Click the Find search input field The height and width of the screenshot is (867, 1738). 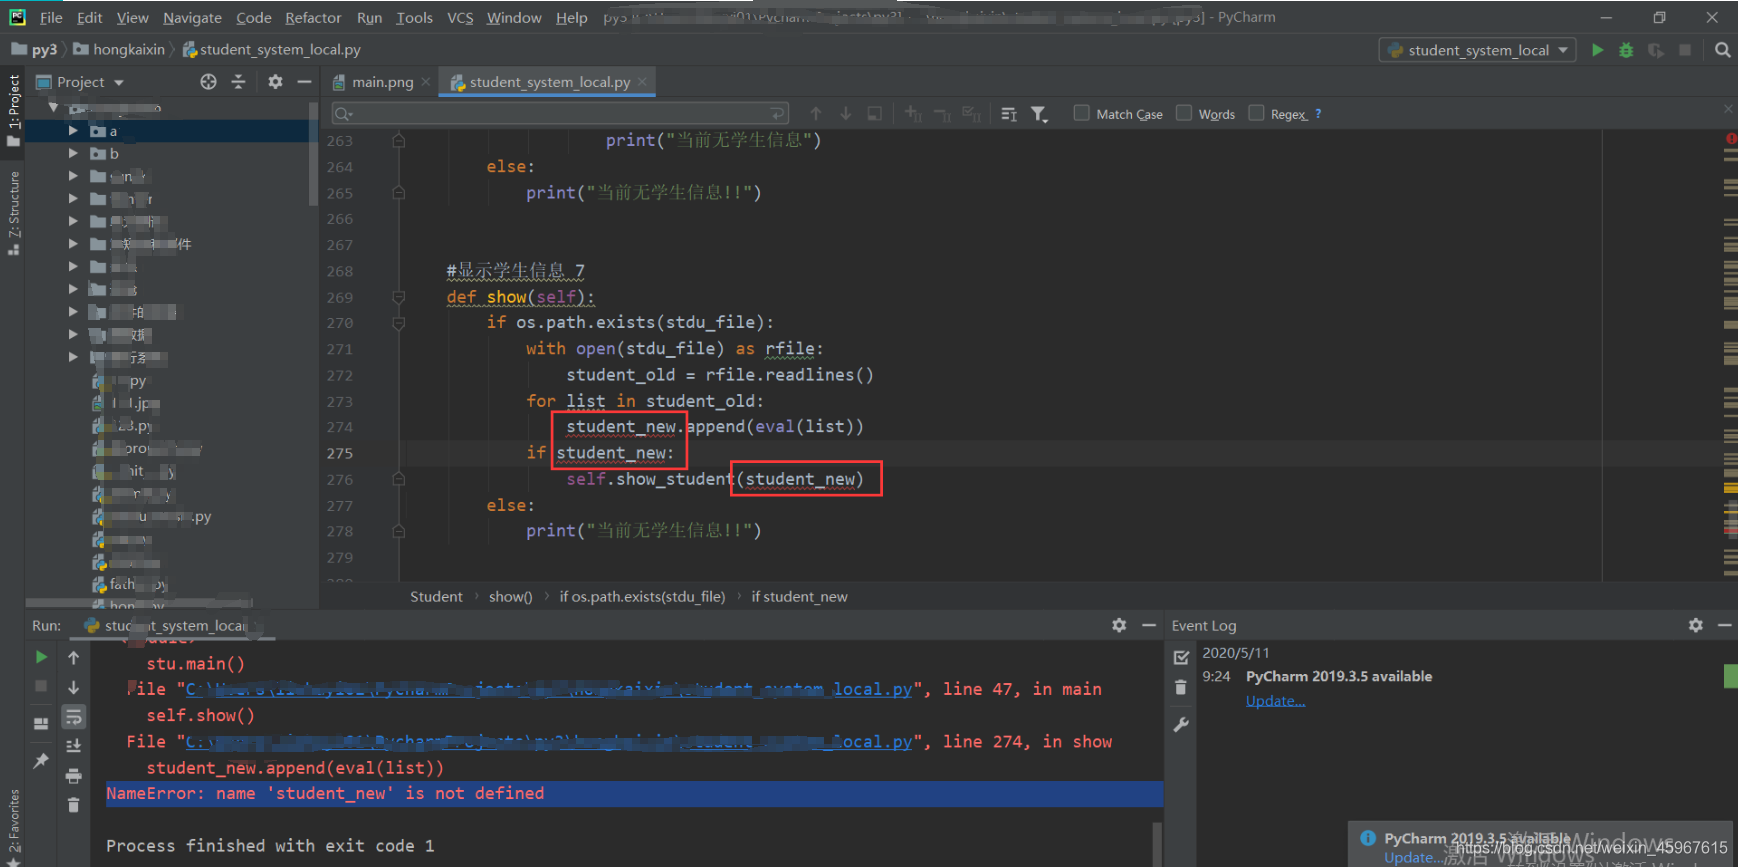pyautogui.click(x=560, y=114)
